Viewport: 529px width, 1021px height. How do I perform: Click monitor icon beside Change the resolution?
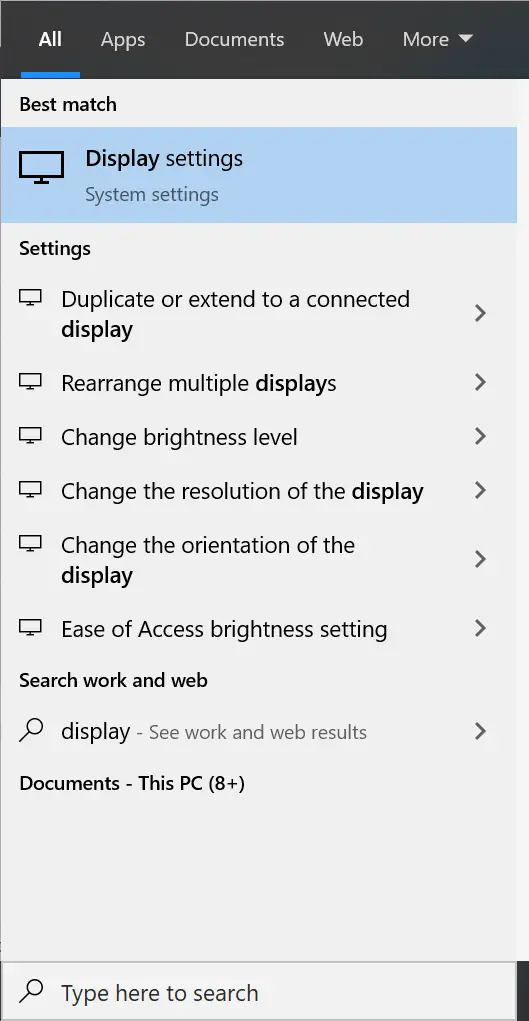[30, 489]
